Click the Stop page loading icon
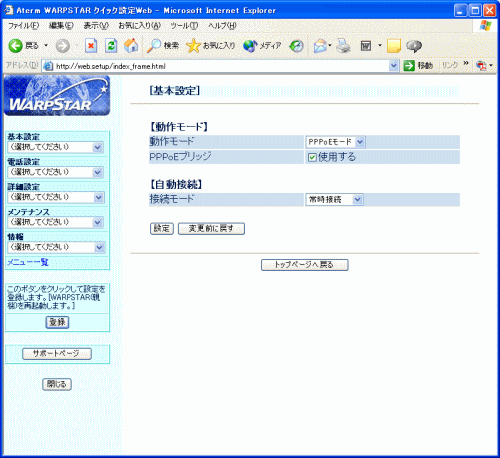The width and height of the screenshot is (500, 458). click(91, 46)
